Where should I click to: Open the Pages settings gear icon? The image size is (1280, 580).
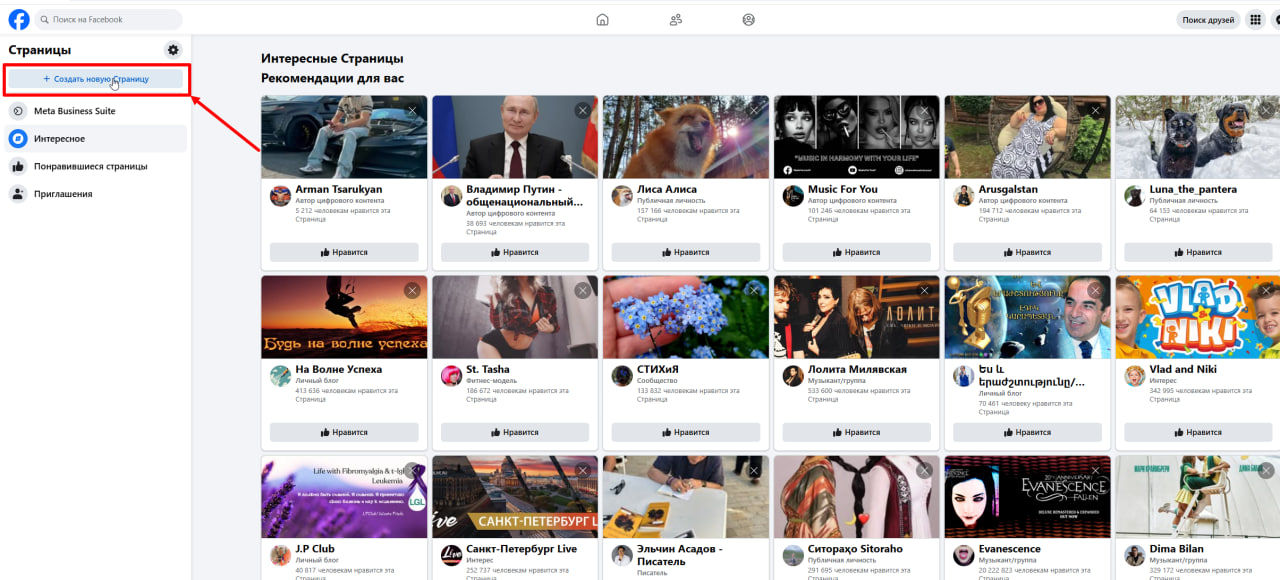click(x=173, y=50)
